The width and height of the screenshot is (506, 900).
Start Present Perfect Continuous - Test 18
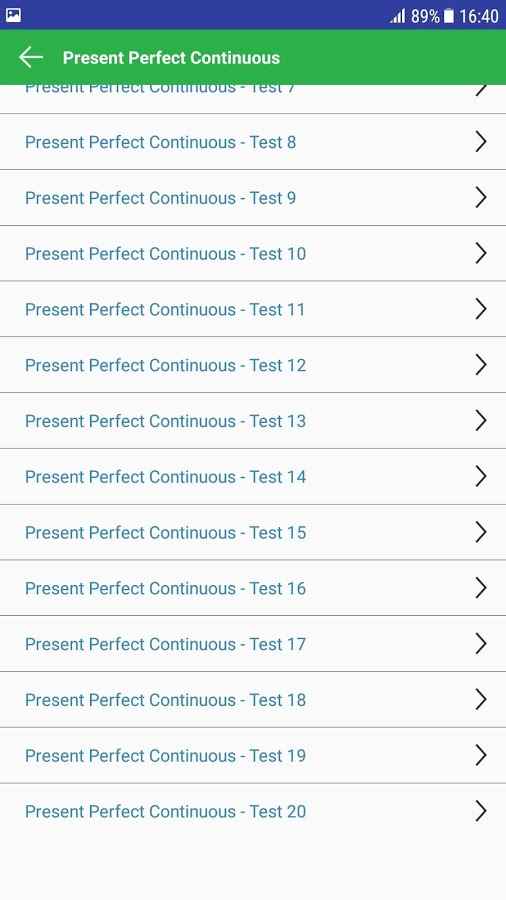pos(253,700)
